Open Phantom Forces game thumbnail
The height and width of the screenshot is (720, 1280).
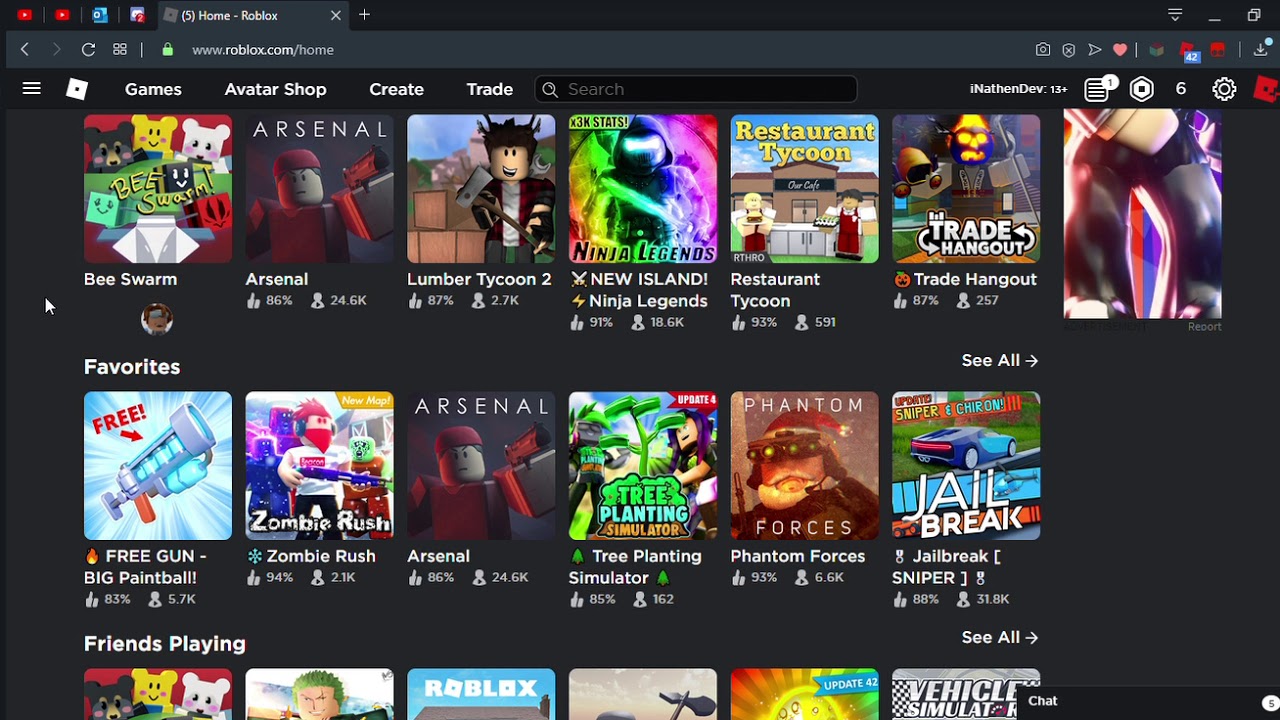805,466
